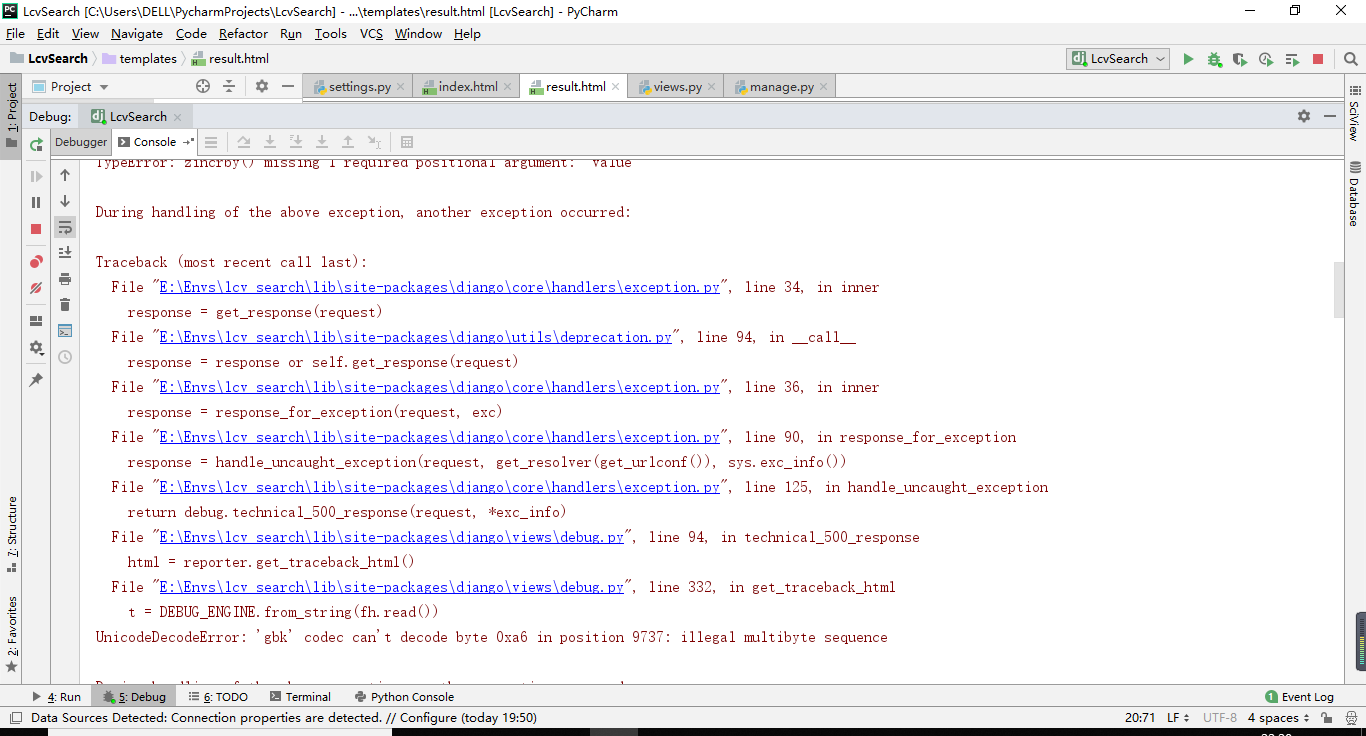Open the Database side panel
This screenshot has width=1366, height=736.
(x=1355, y=193)
